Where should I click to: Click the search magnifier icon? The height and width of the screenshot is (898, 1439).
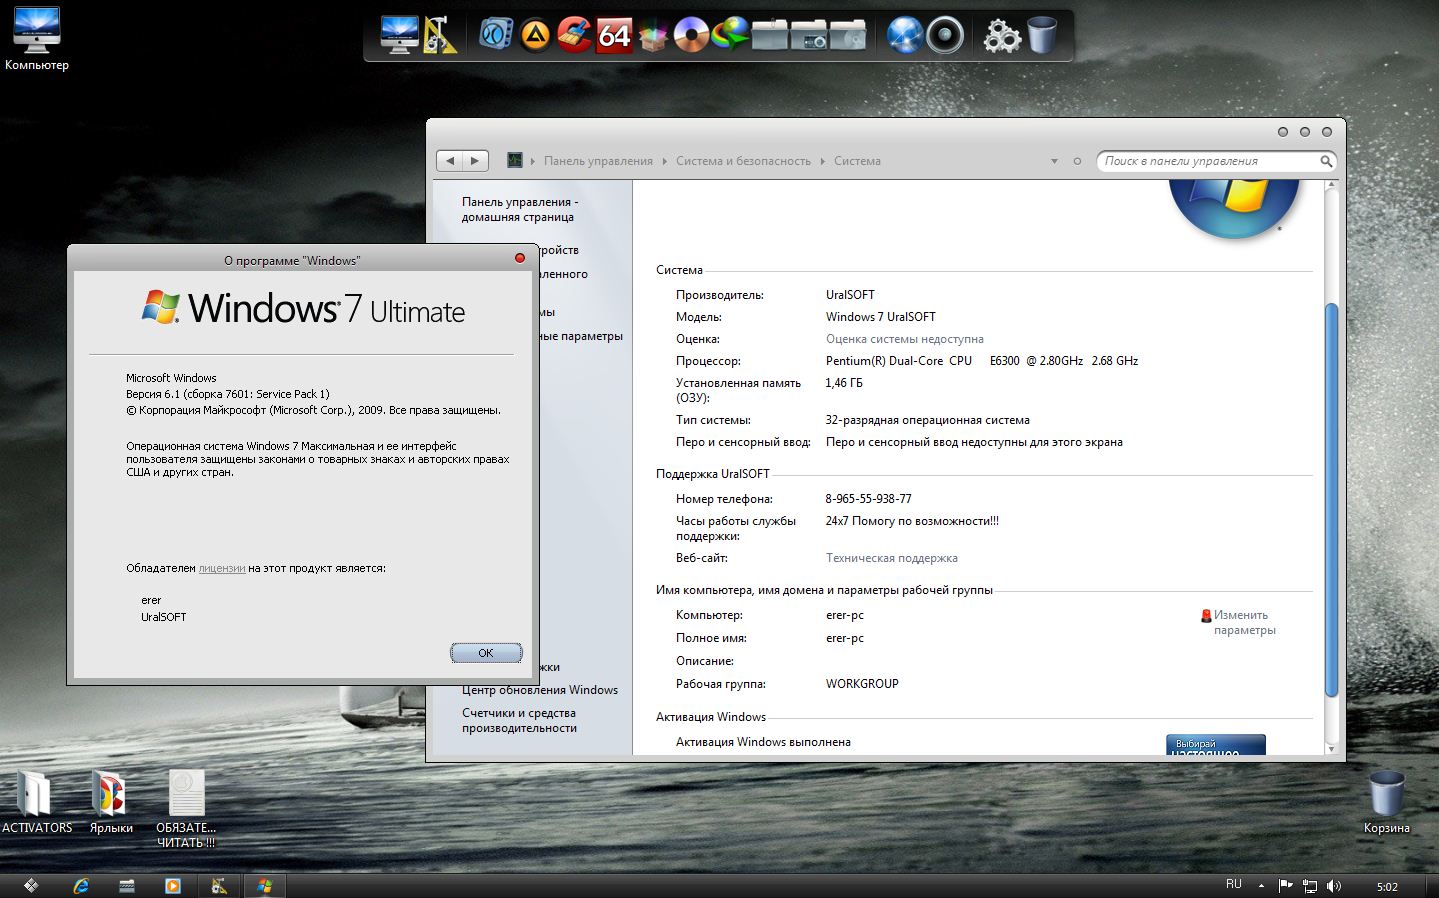(x=1326, y=161)
